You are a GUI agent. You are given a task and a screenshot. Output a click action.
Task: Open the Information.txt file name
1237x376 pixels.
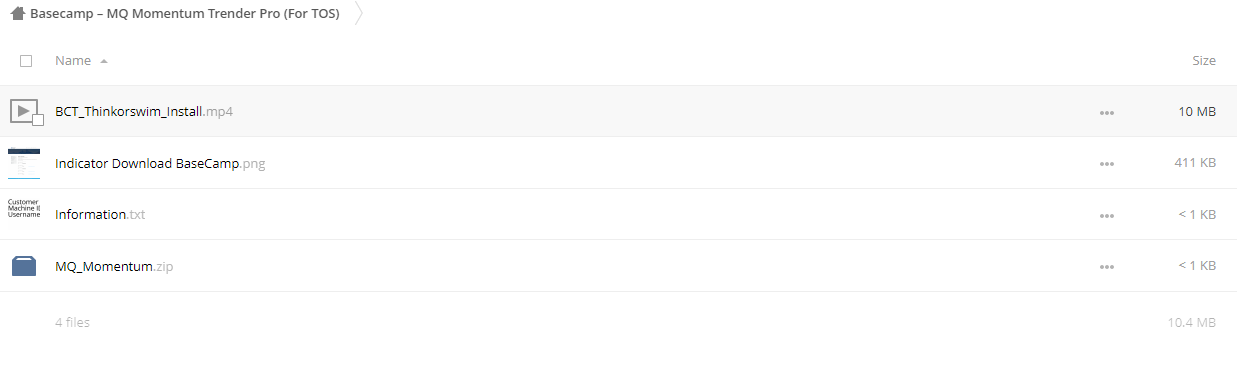coord(100,214)
